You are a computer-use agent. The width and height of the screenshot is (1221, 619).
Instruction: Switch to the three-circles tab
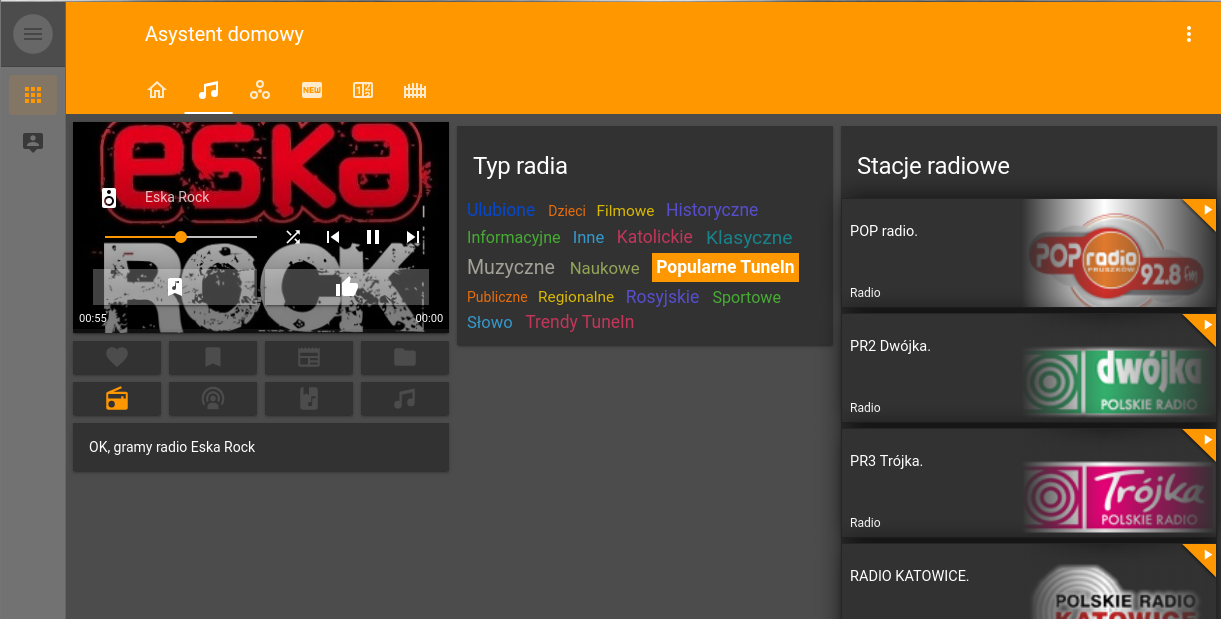click(x=260, y=90)
